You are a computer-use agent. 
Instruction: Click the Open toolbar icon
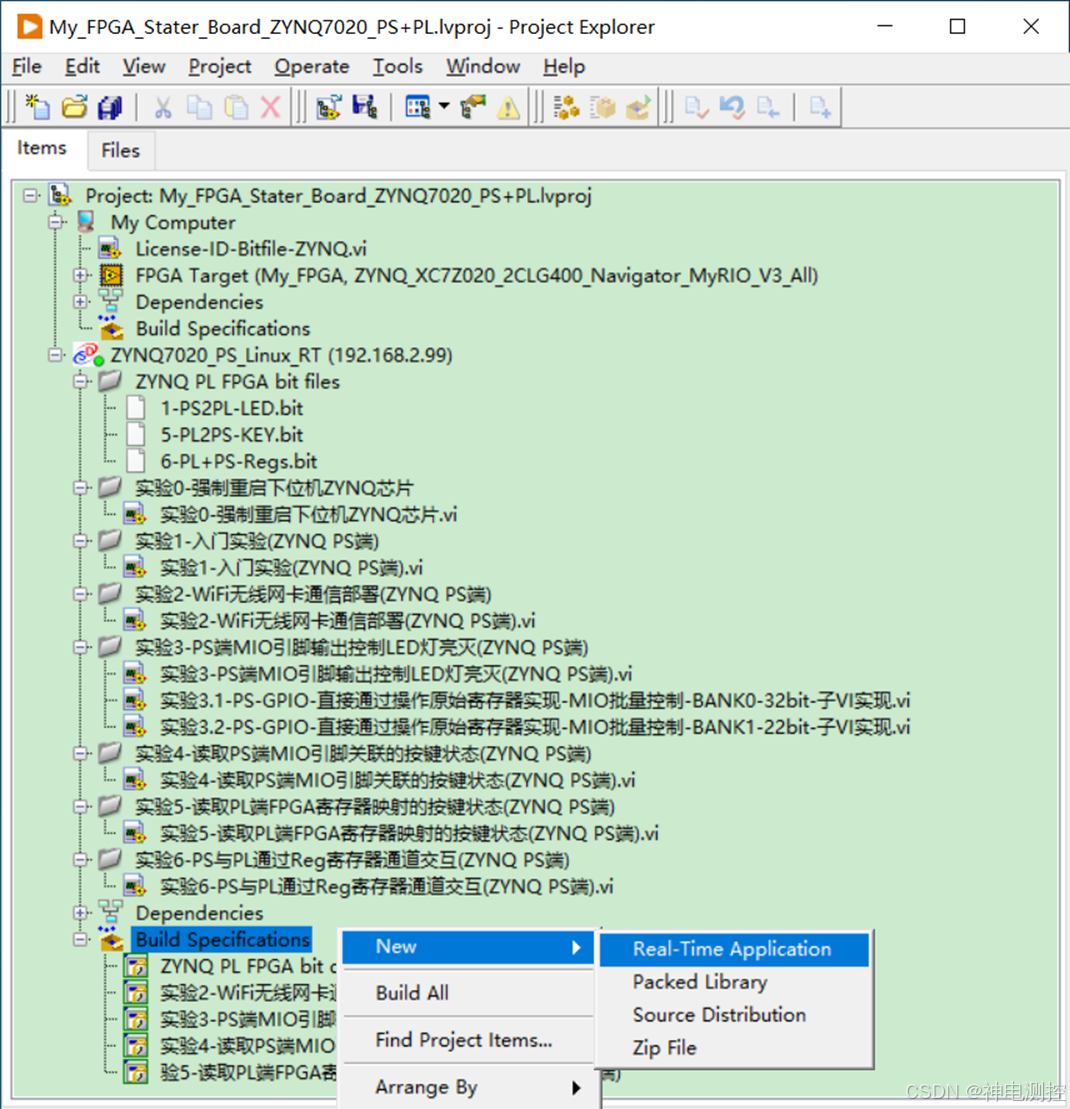[x=74, y=108]
